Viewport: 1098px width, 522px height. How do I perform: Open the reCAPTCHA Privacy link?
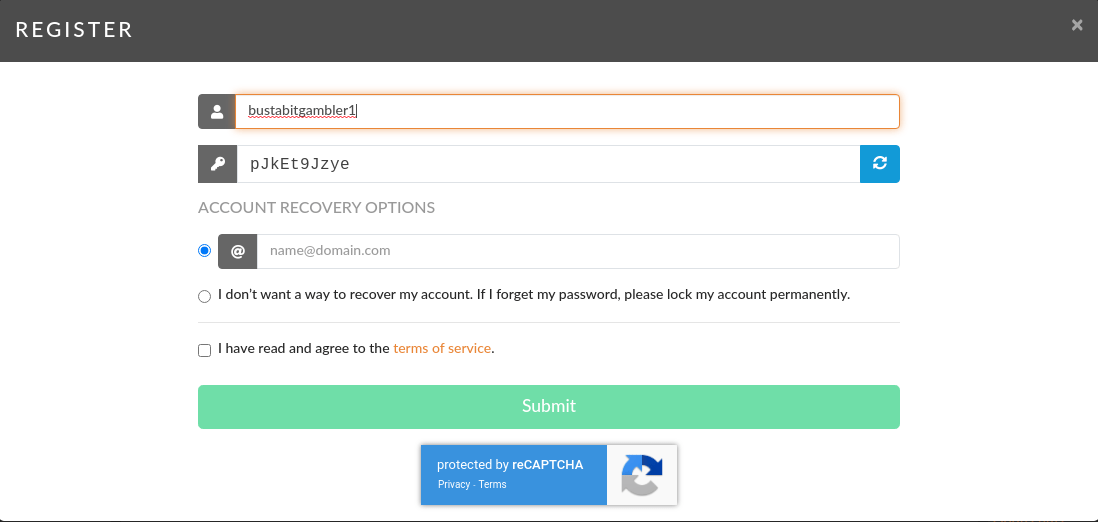click(454, 484)
